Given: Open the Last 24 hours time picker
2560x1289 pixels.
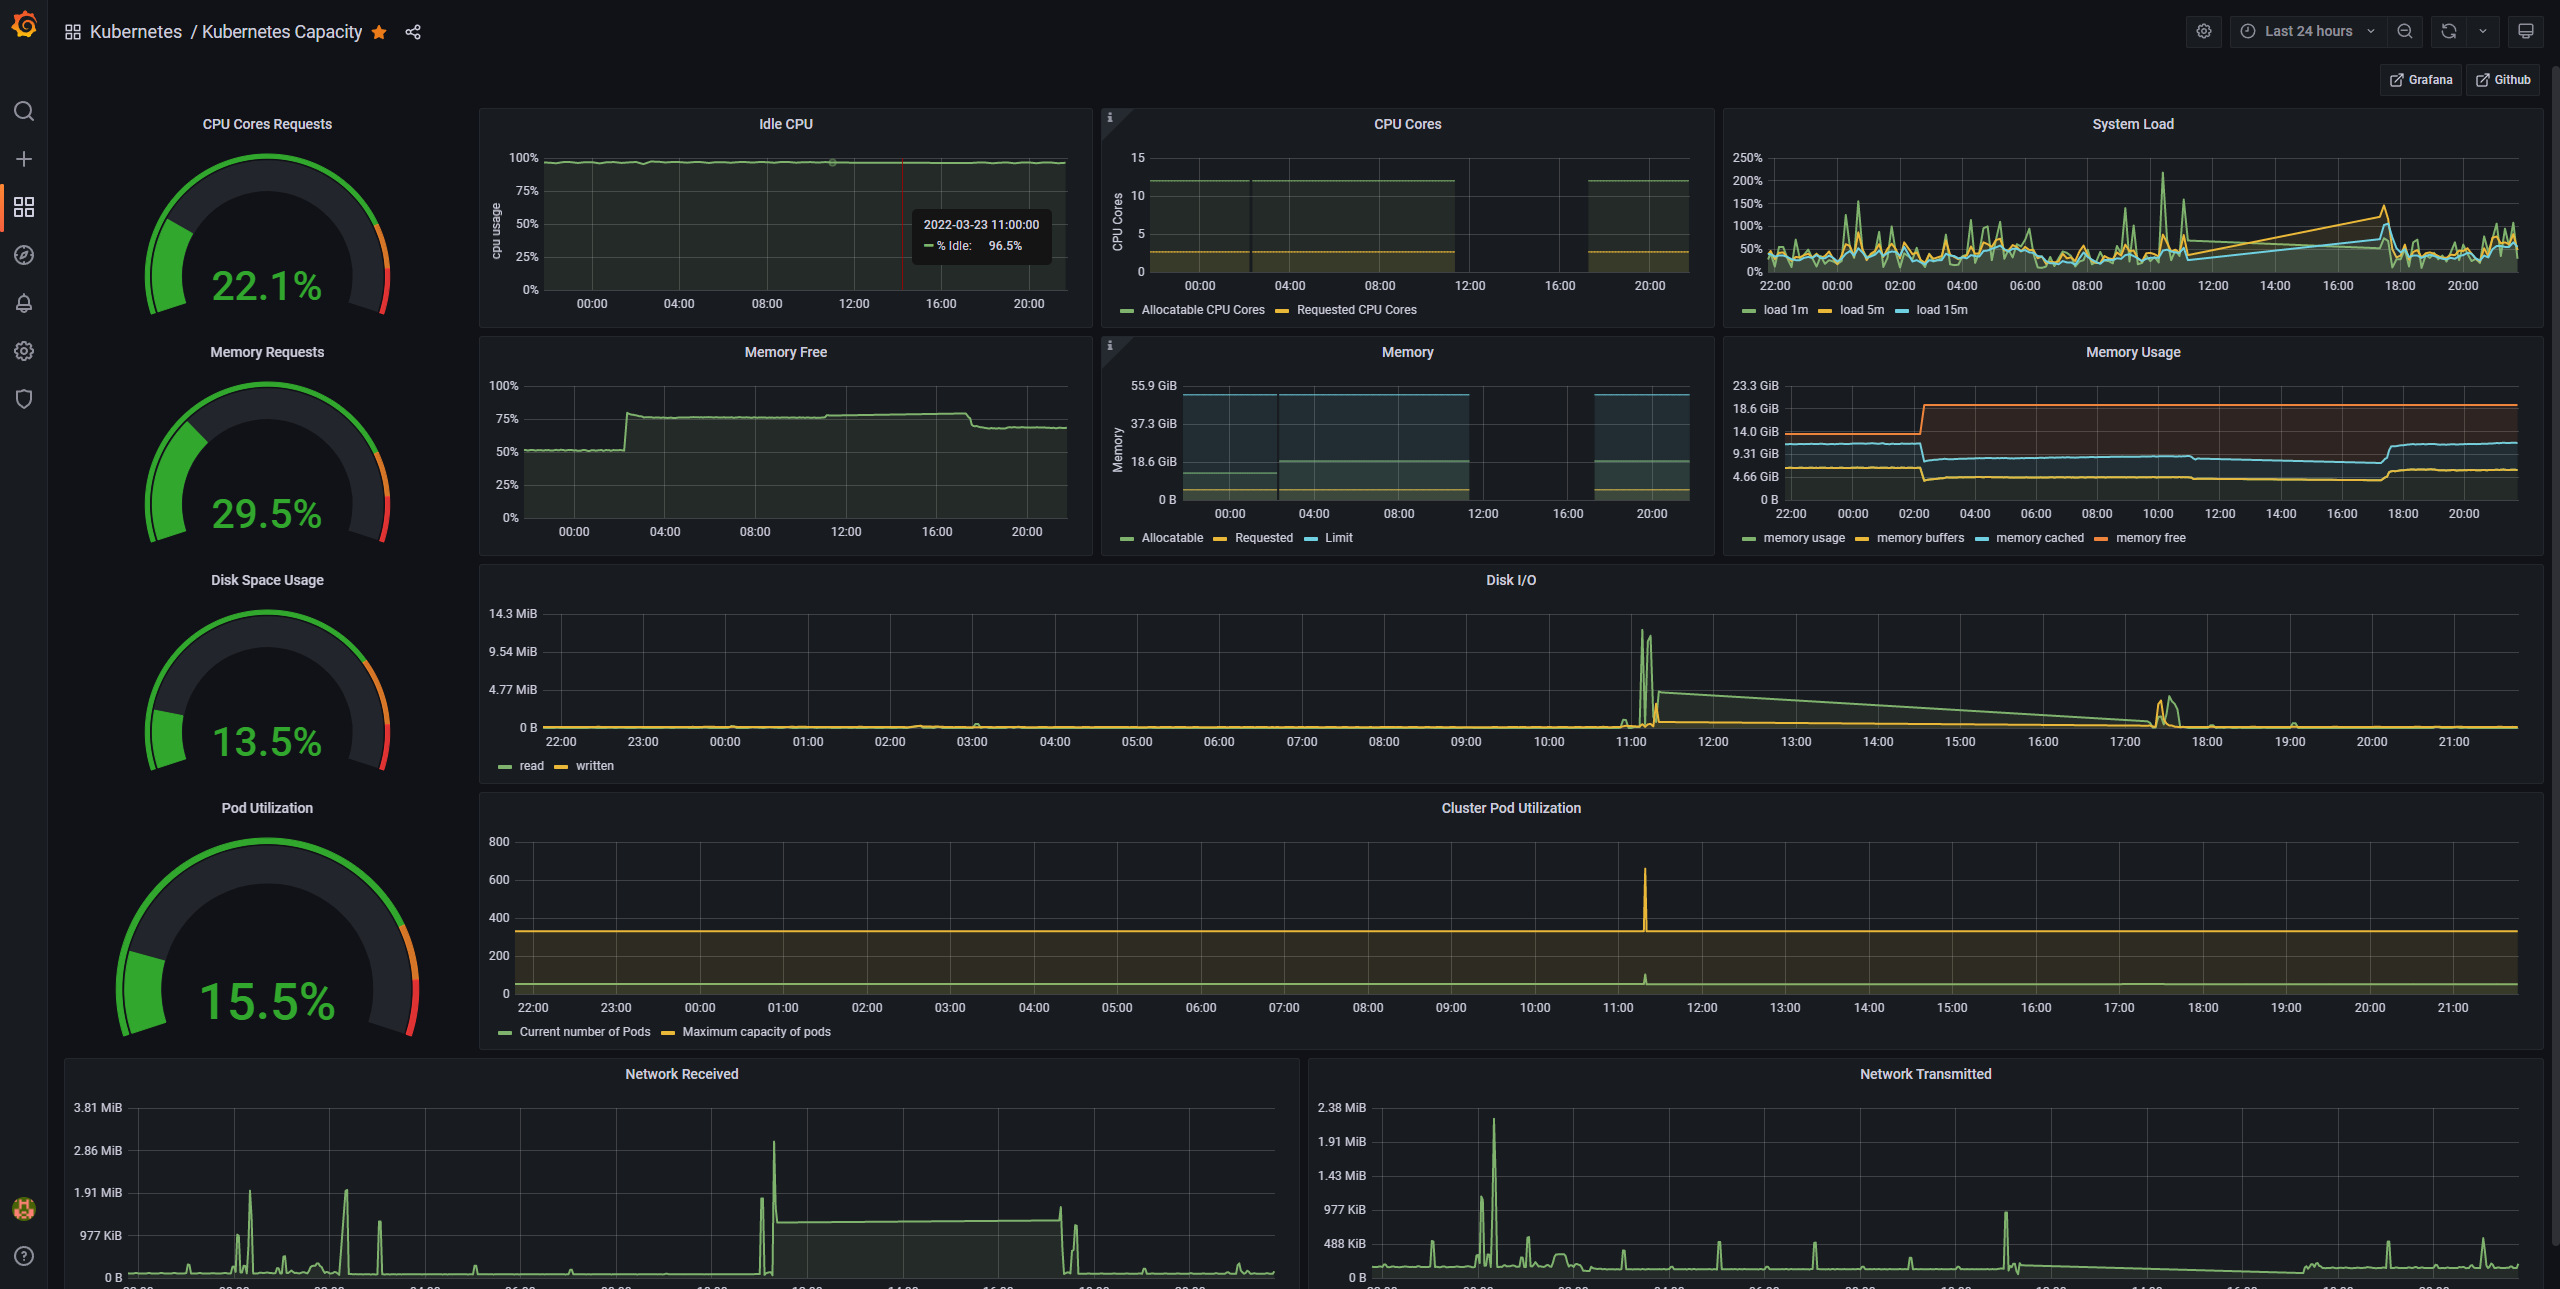Looking at the screenshot, I should [2308, 32].
